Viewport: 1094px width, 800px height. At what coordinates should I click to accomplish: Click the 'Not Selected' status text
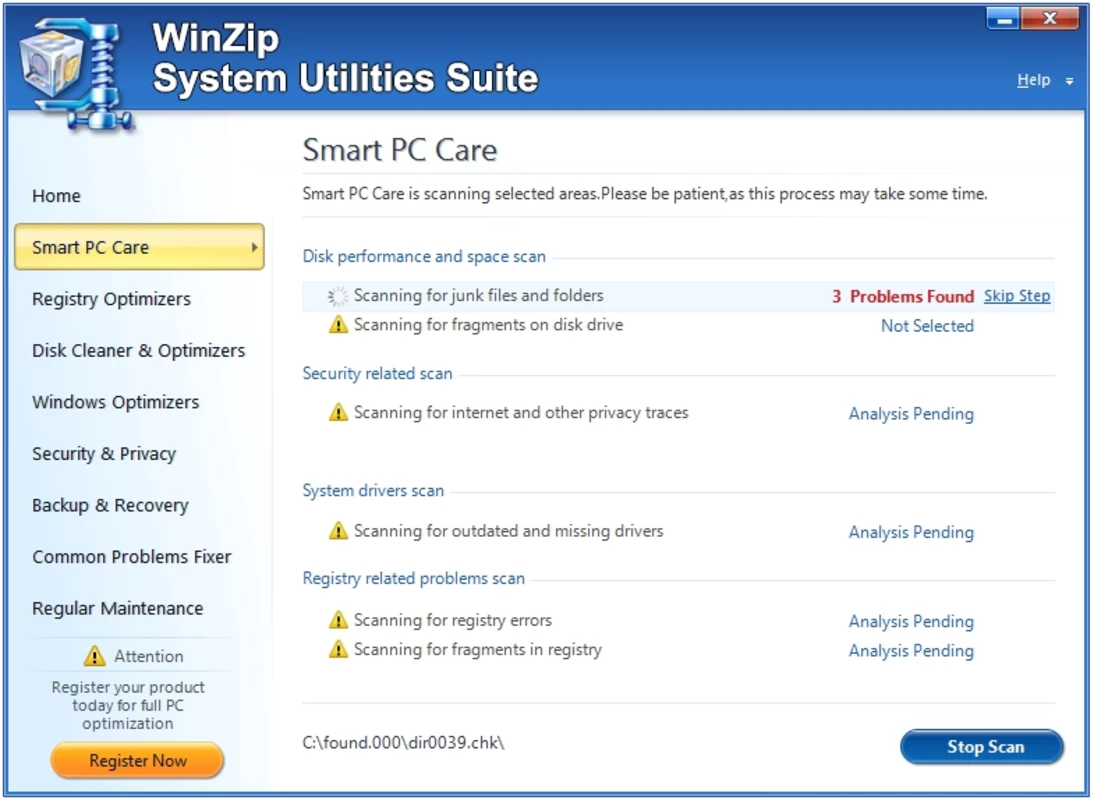(927, 326)
